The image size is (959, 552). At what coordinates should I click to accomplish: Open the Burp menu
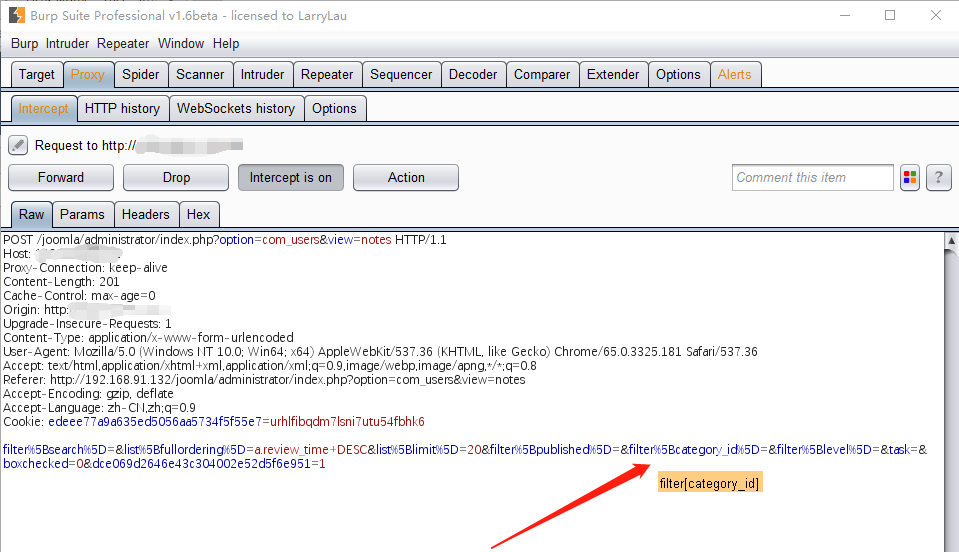(24, 43)
